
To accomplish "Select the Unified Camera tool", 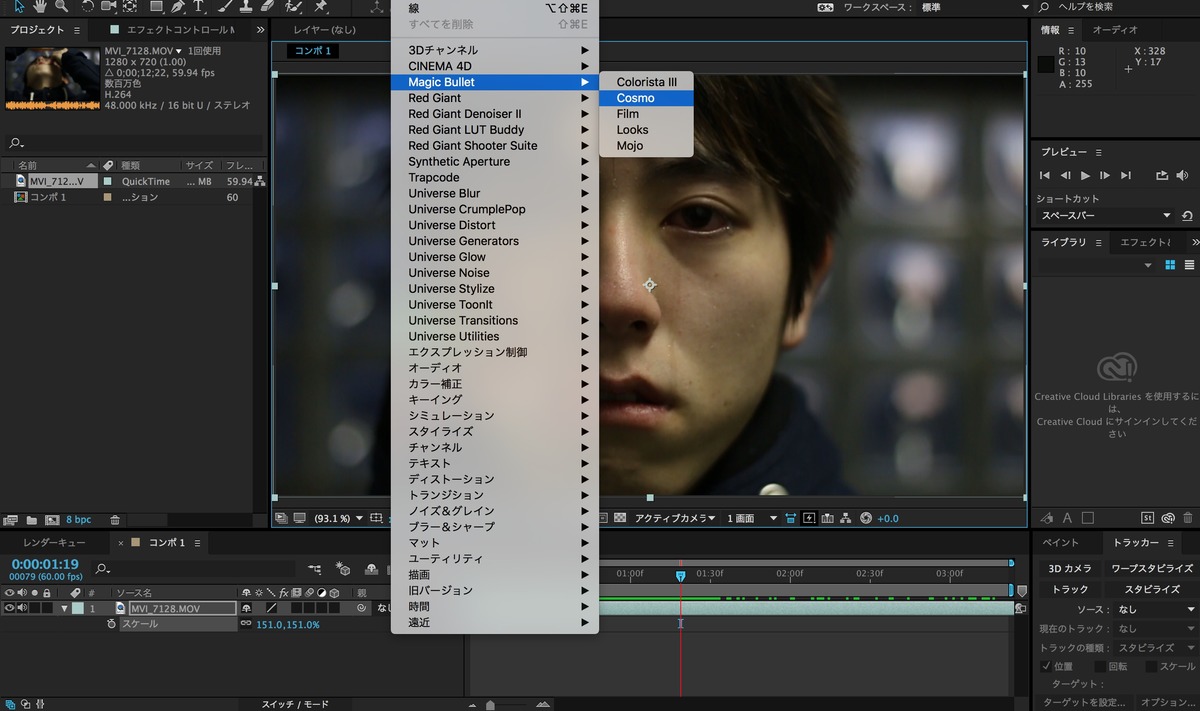I will point(108,6).
